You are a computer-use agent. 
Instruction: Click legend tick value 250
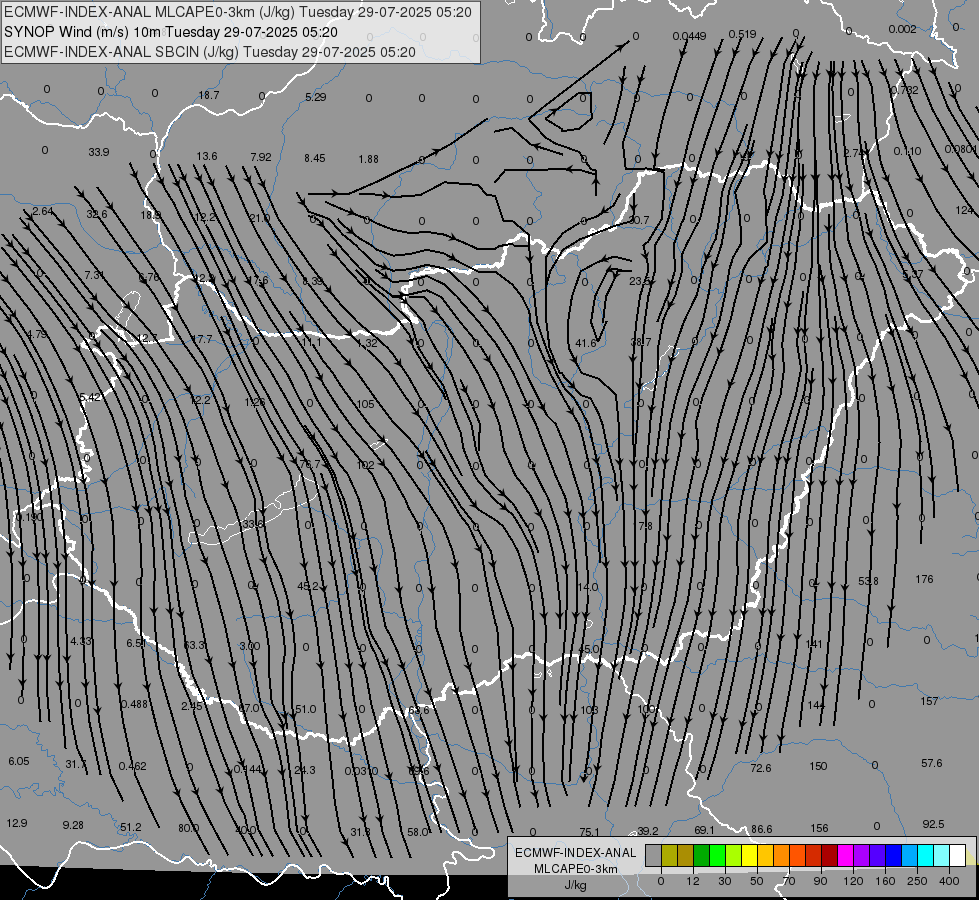[x=917, y=881]
